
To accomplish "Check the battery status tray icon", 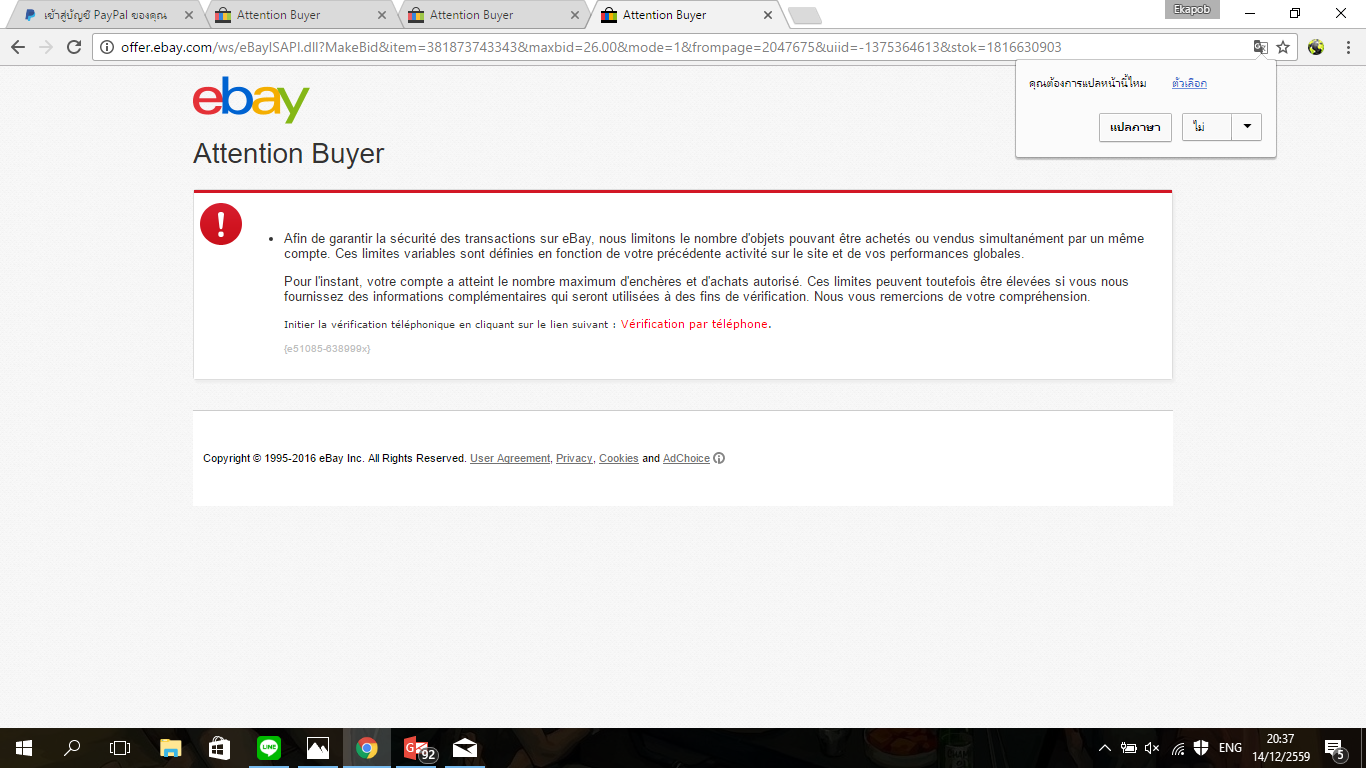I will 1128,748.
